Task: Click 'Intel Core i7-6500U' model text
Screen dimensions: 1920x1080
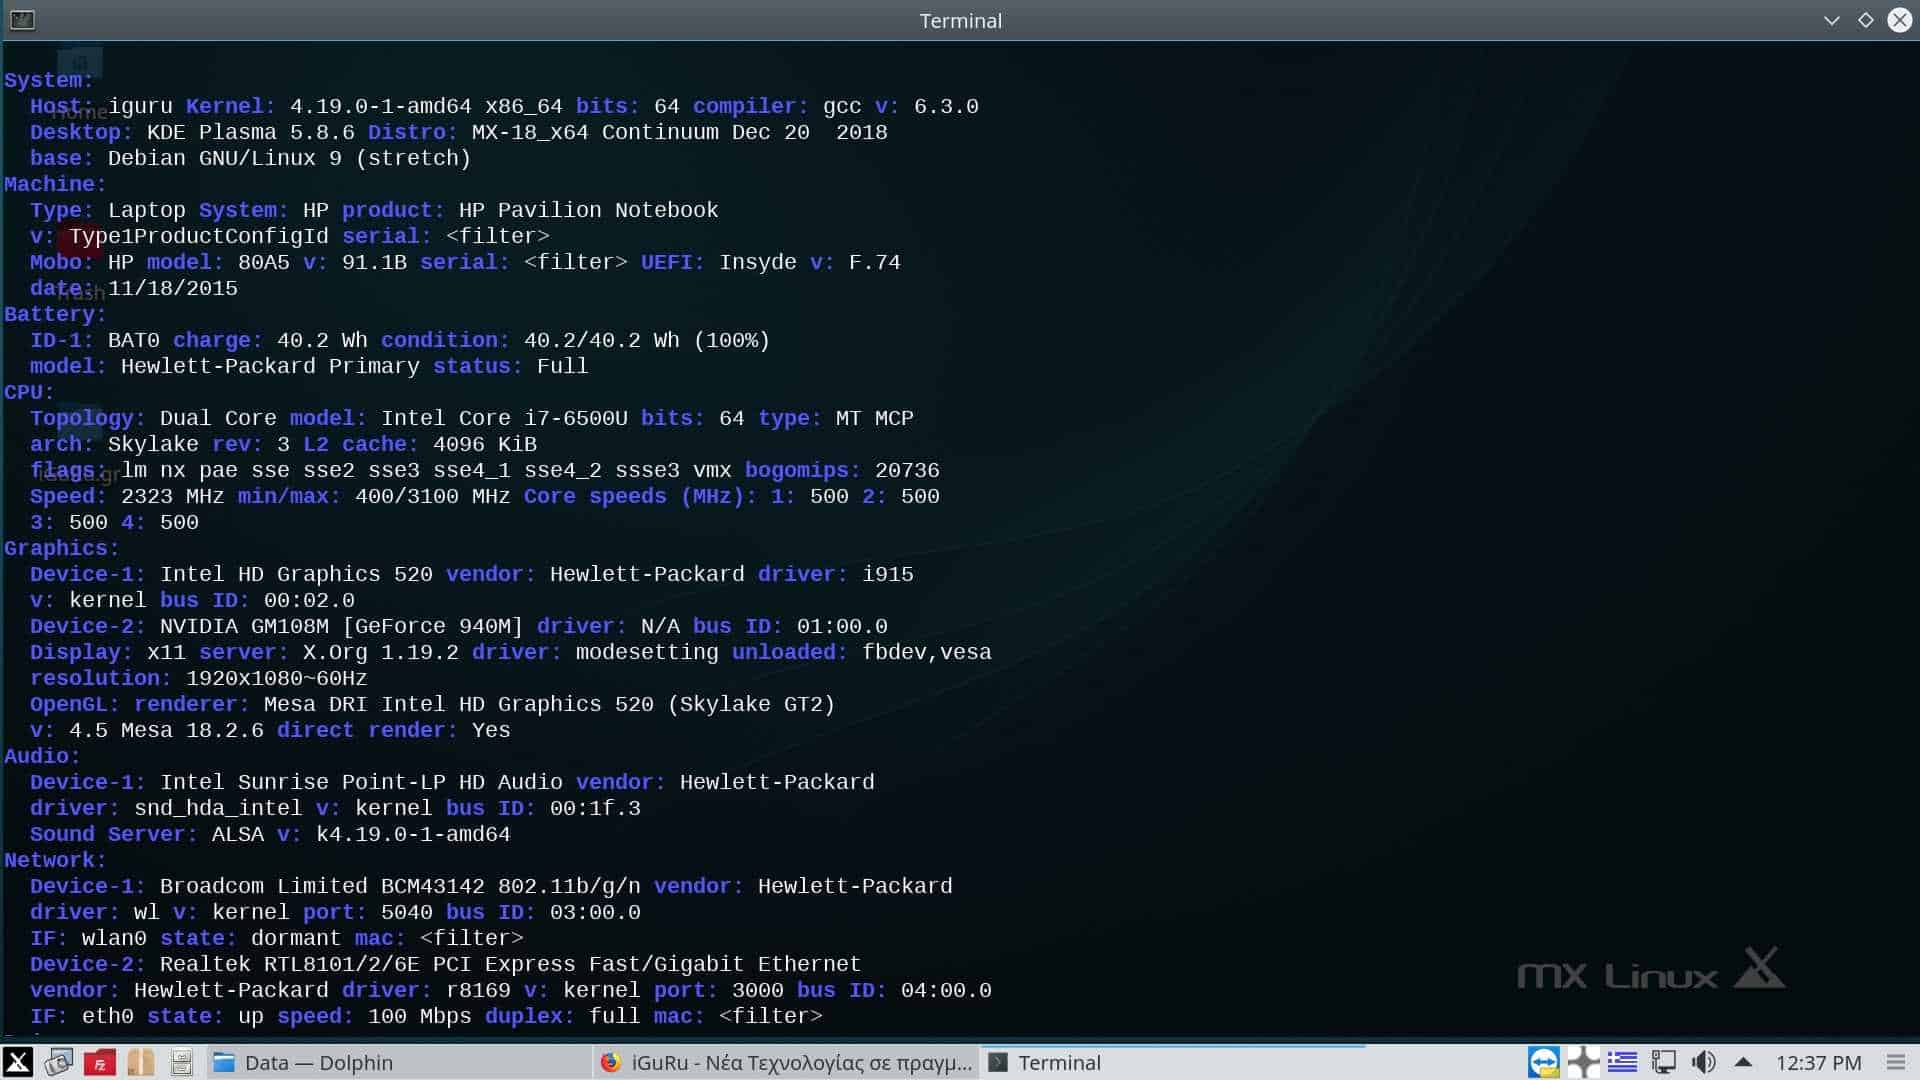Action: point(504,418)
